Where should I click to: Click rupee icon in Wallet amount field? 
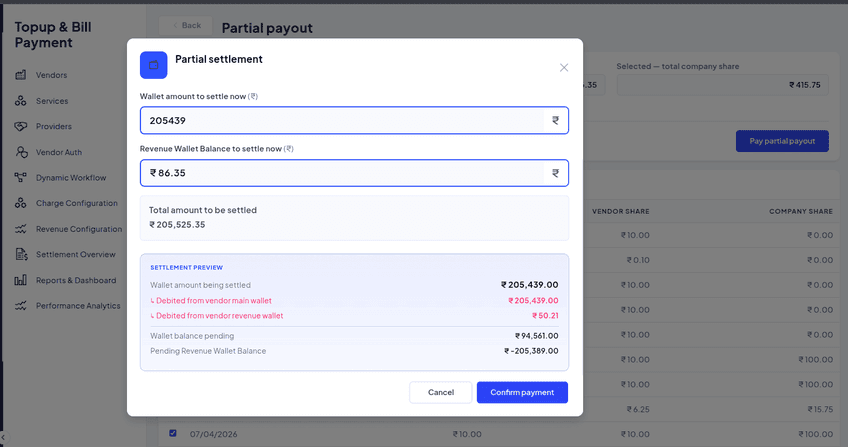click(555, 121)
